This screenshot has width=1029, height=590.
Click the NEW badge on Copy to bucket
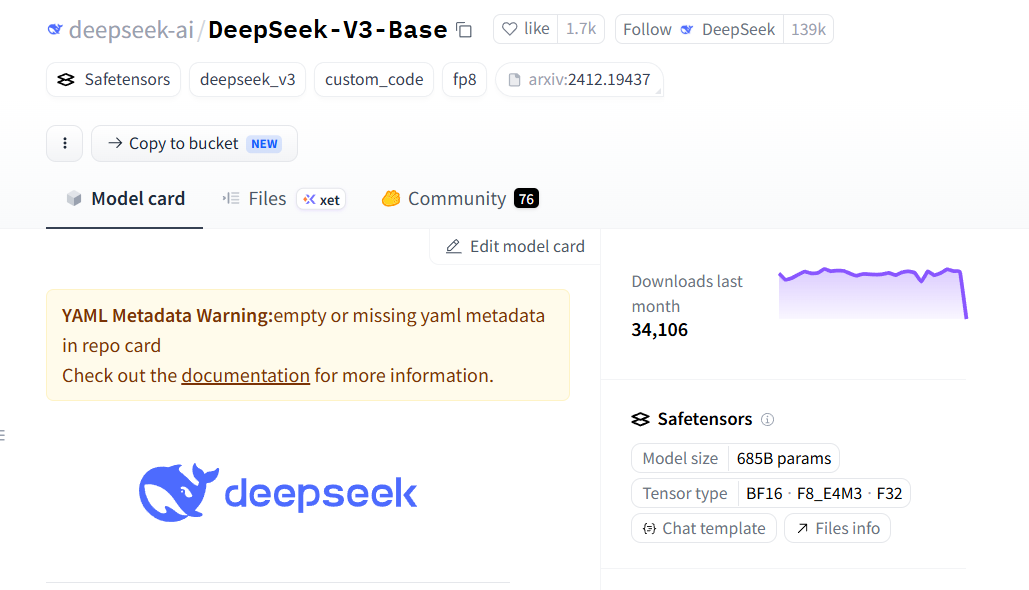[264, 144]
